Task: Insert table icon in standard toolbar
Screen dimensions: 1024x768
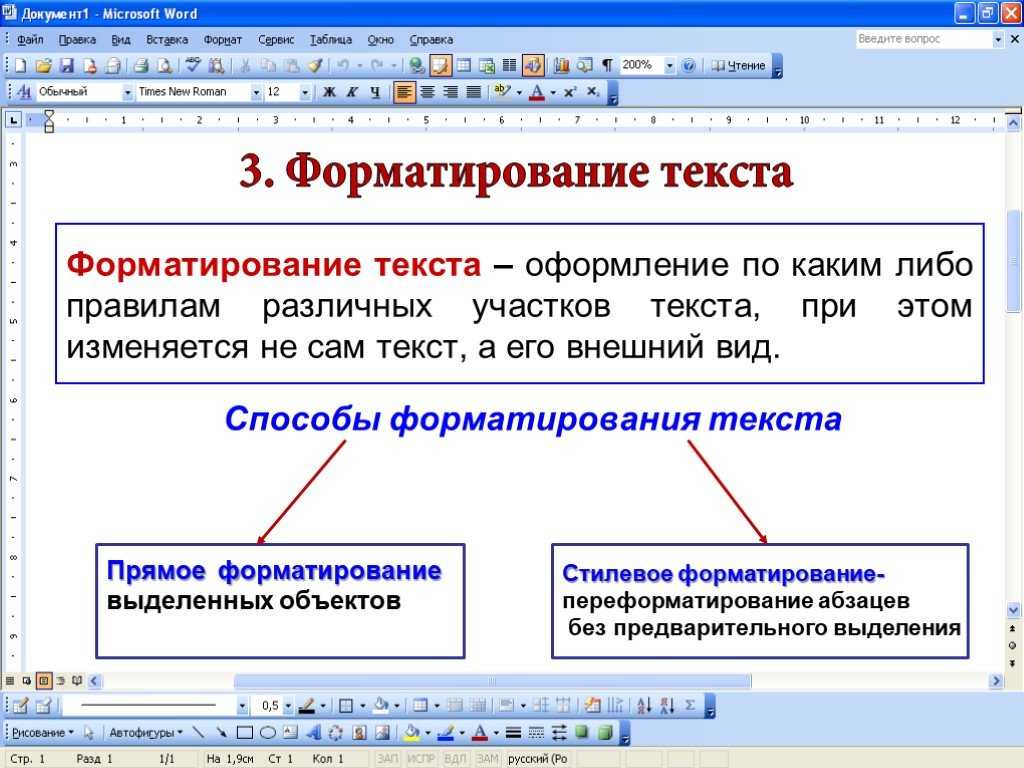Action: (464, 65)
